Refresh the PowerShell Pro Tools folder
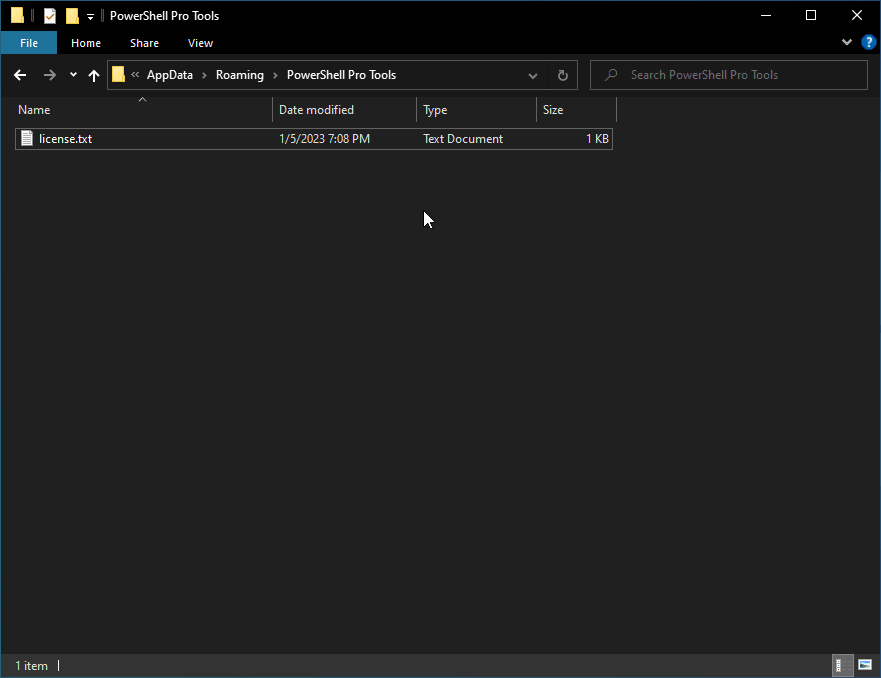 point(562,75)
